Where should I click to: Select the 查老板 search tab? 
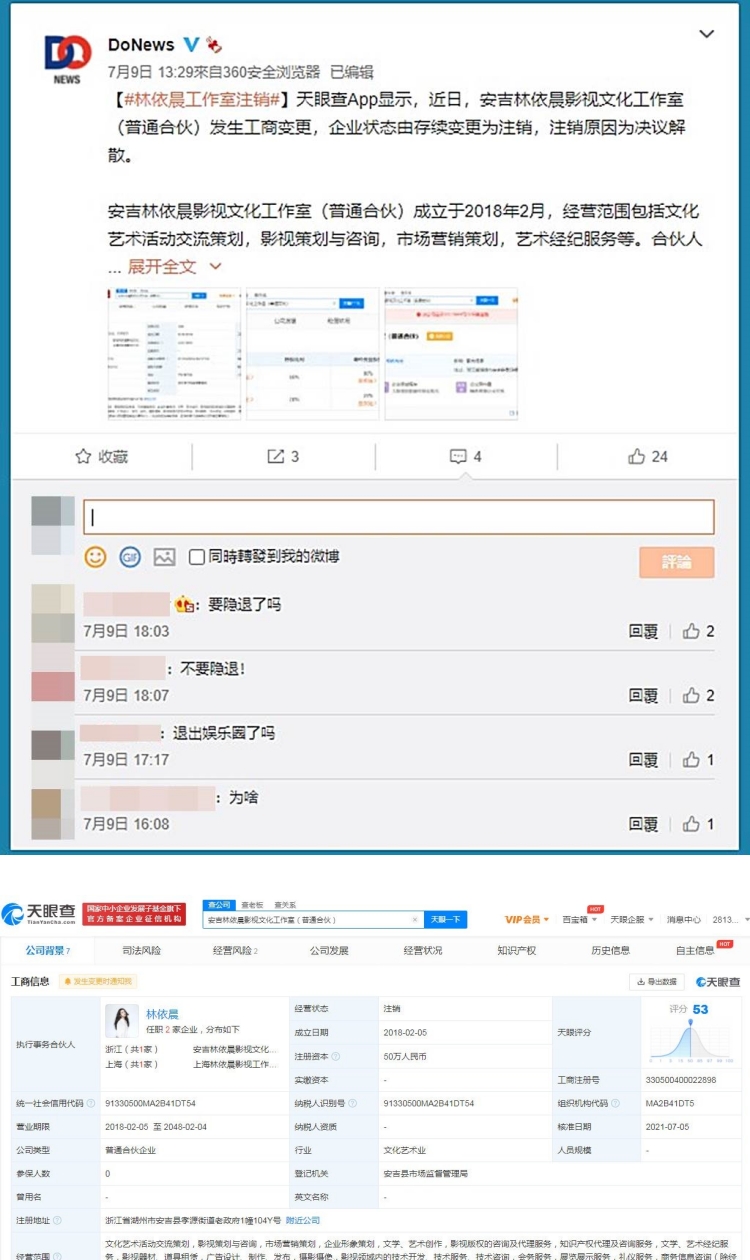252,904
